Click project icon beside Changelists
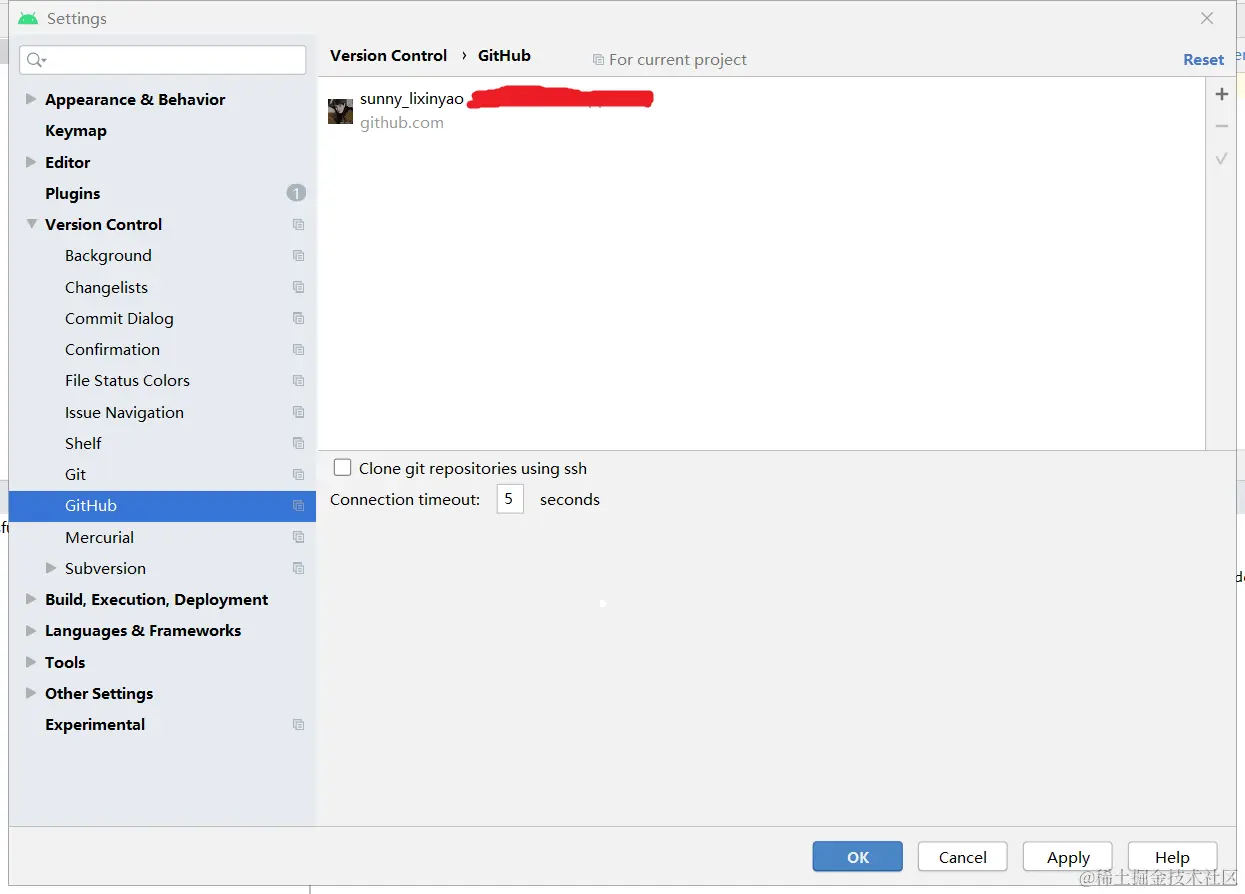The height and width of the screenshot is (894, 1245). point(298,287)
